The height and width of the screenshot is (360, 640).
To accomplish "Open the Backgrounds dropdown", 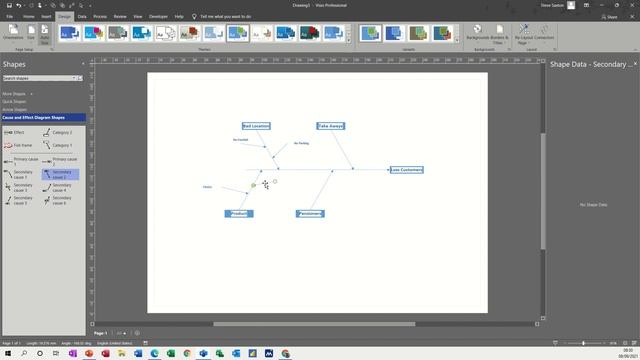I will tap(477, 33).
